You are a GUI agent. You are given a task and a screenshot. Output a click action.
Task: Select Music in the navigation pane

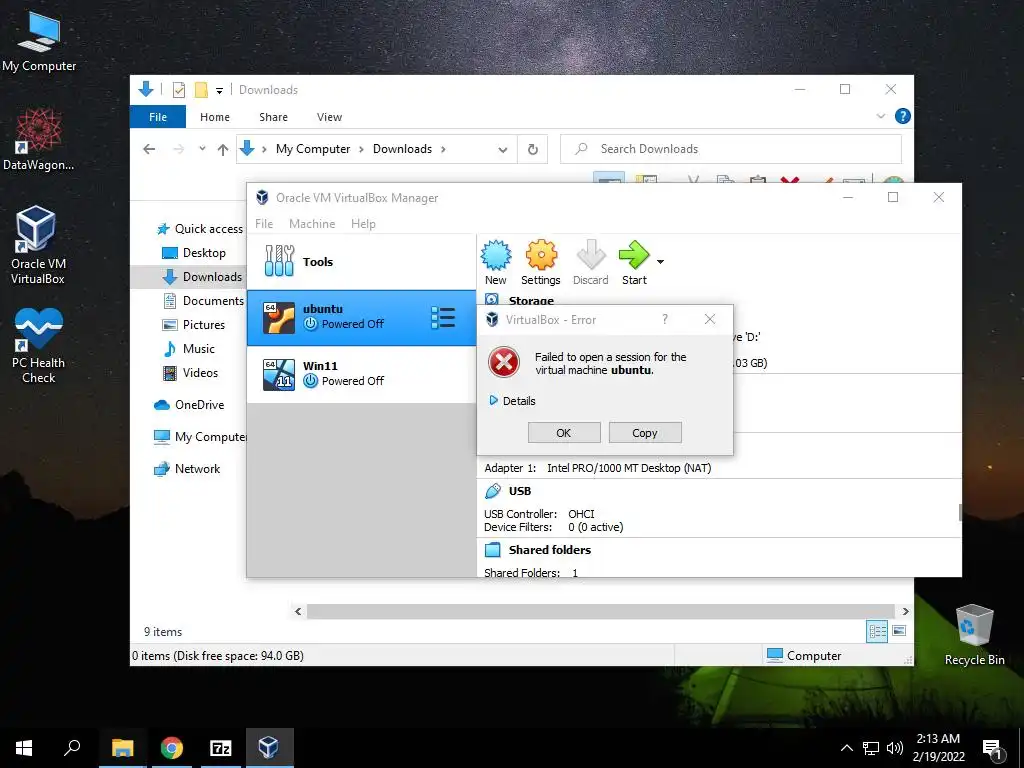(x=189, y=349)
